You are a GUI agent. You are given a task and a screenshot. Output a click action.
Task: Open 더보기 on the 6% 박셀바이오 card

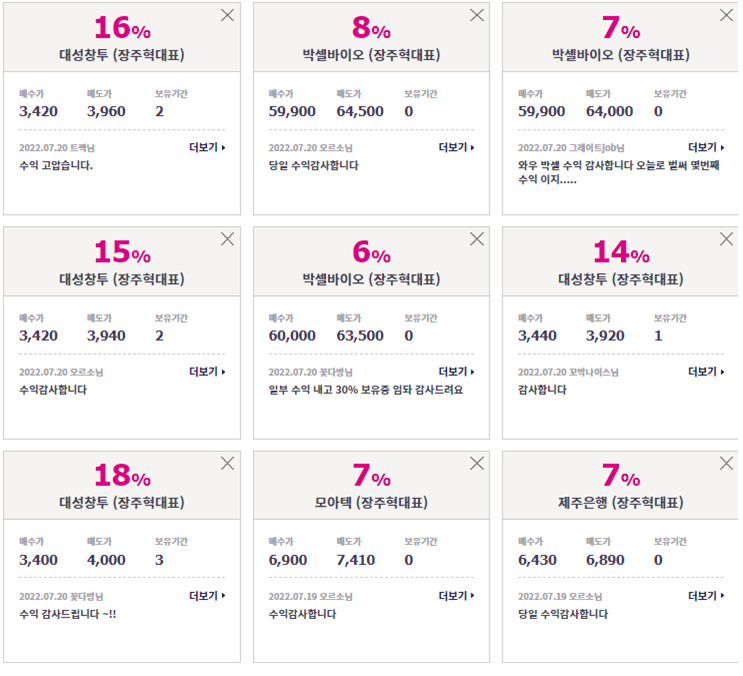point(456,371)
